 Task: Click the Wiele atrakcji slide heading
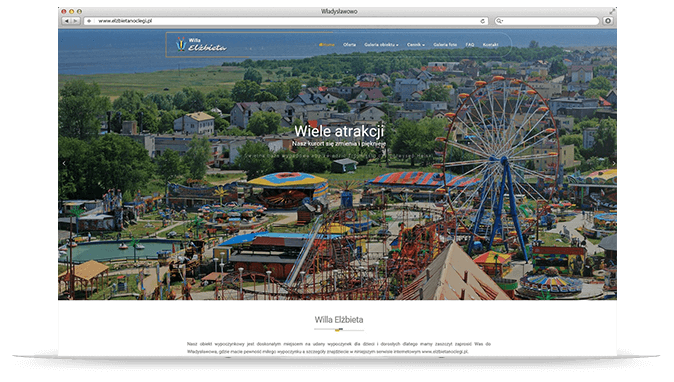click(x=339, y=131)
